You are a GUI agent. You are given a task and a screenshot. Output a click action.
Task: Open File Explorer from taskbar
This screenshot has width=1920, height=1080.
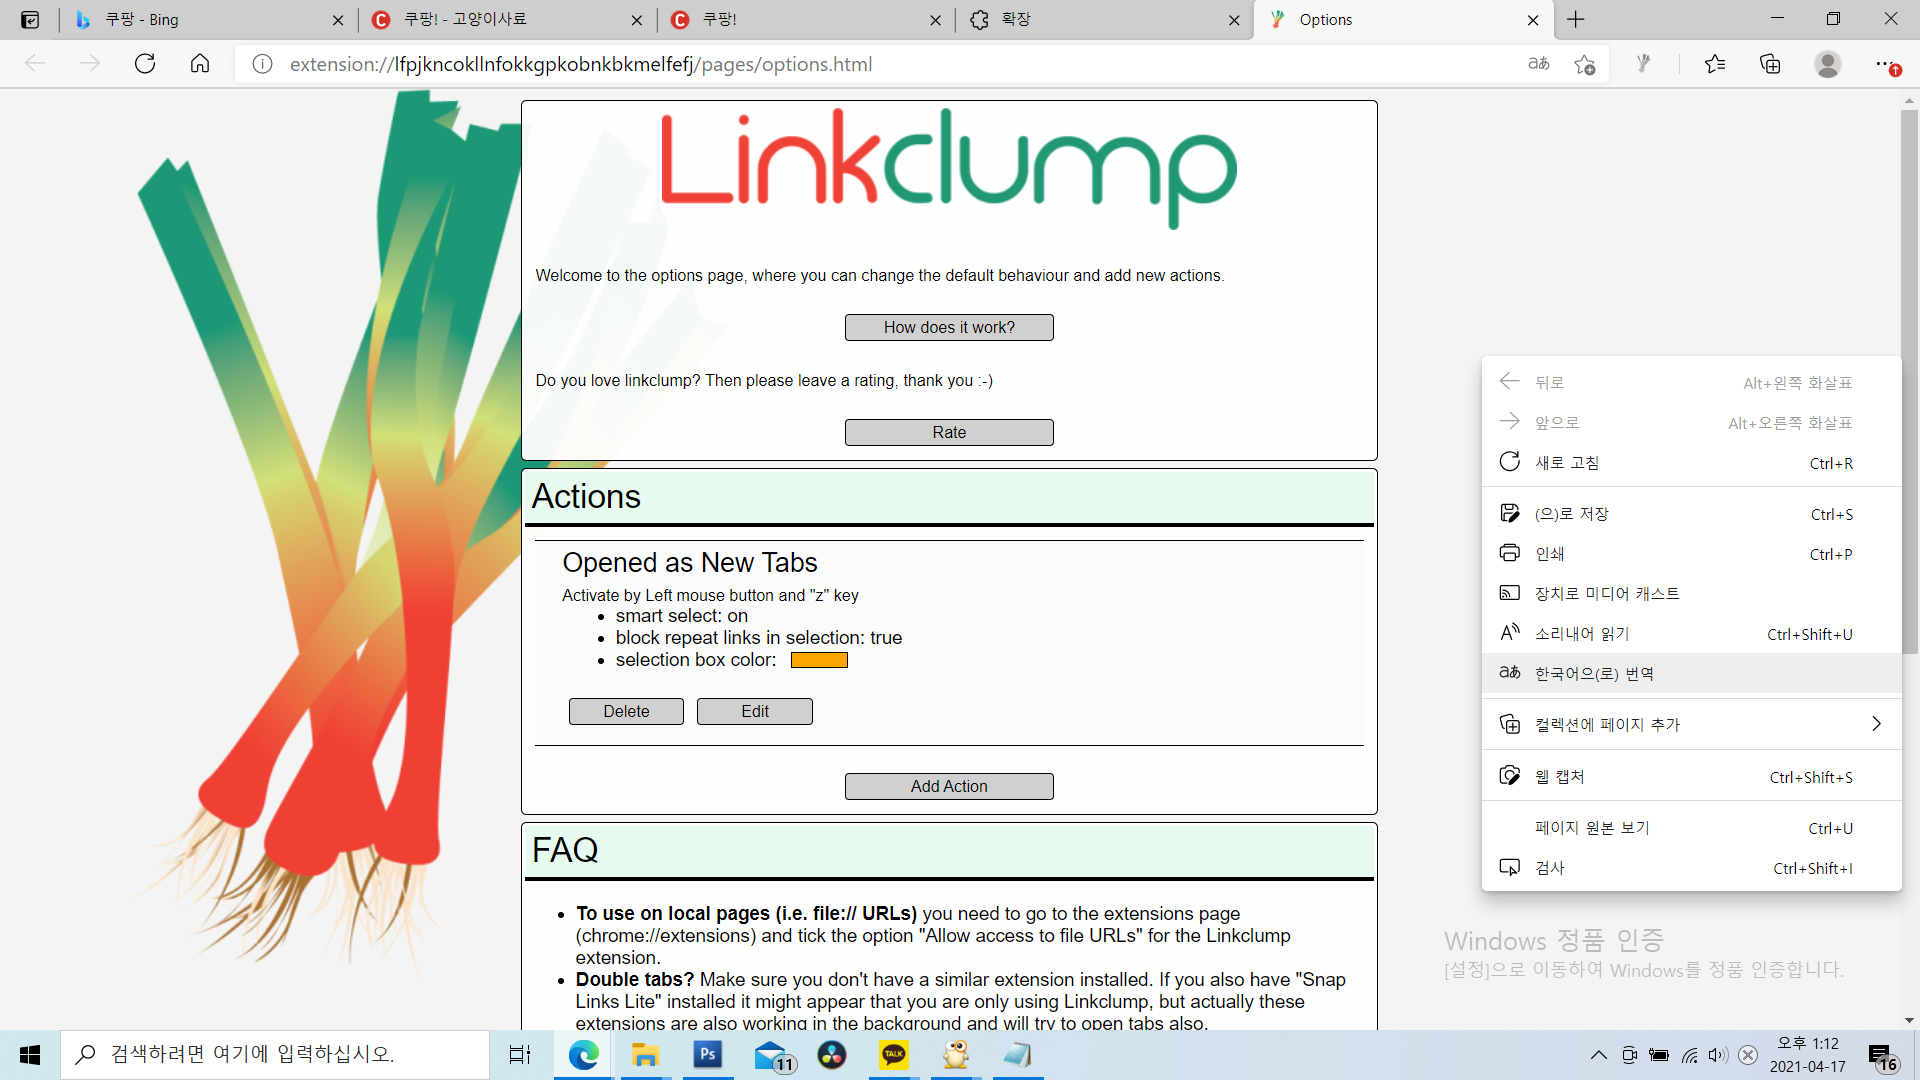[x=645, y=1055]
